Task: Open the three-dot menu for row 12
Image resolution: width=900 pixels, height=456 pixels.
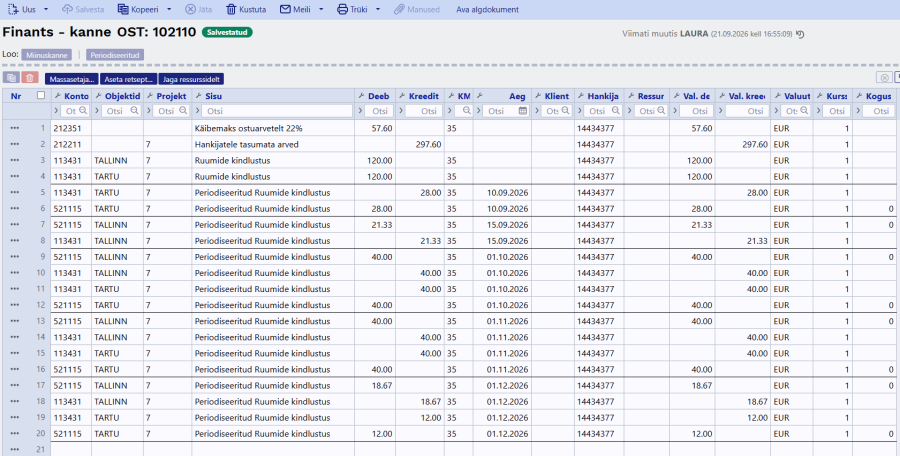Action: pyautogui.click(x=14, y=305)
